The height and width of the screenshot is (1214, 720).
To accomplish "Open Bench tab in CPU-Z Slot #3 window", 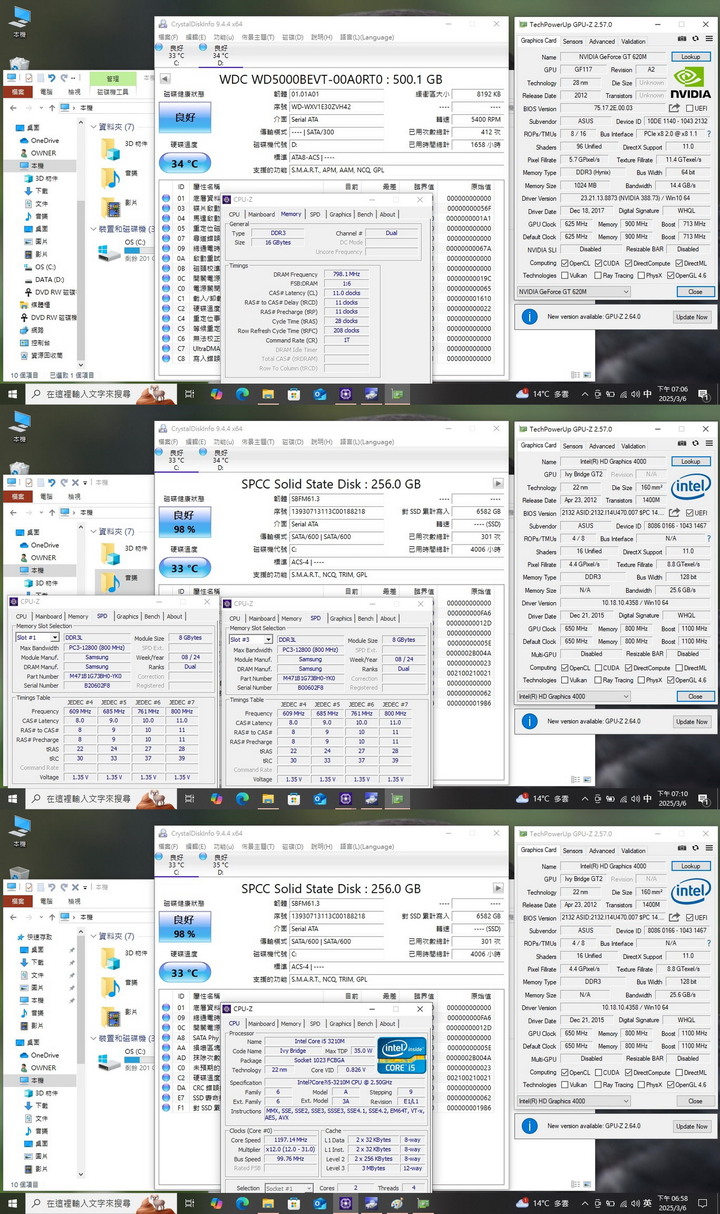I will [x=365, y=618].
